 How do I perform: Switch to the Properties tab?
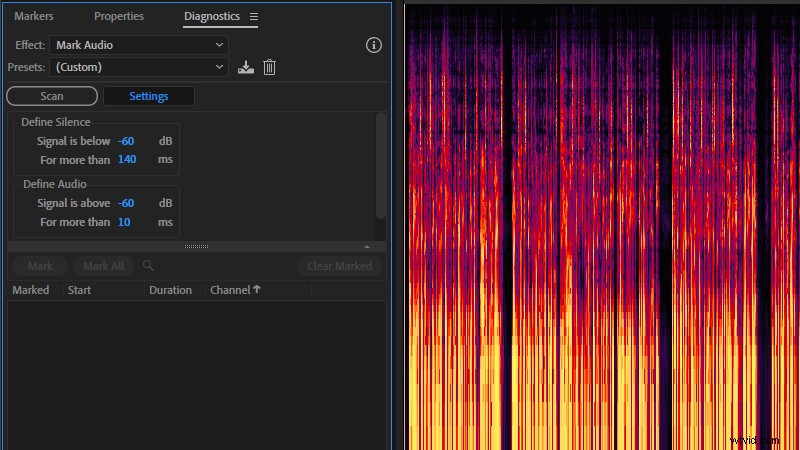[119, 16]
